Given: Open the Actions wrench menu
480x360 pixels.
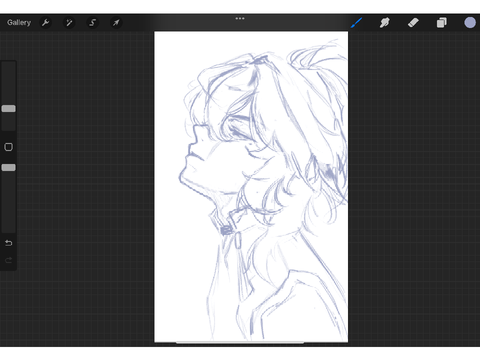Looking at the screenshot, I should click(46, 23).
